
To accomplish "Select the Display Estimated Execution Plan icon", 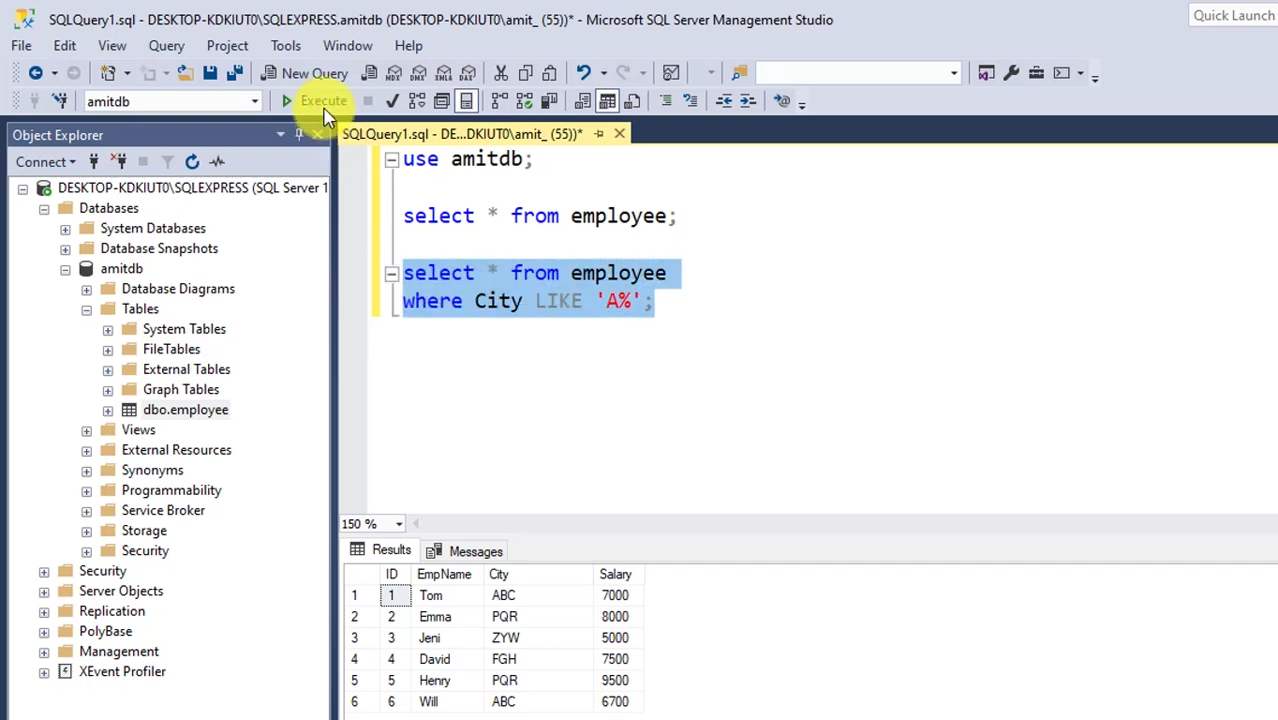I will pos(417,100).
